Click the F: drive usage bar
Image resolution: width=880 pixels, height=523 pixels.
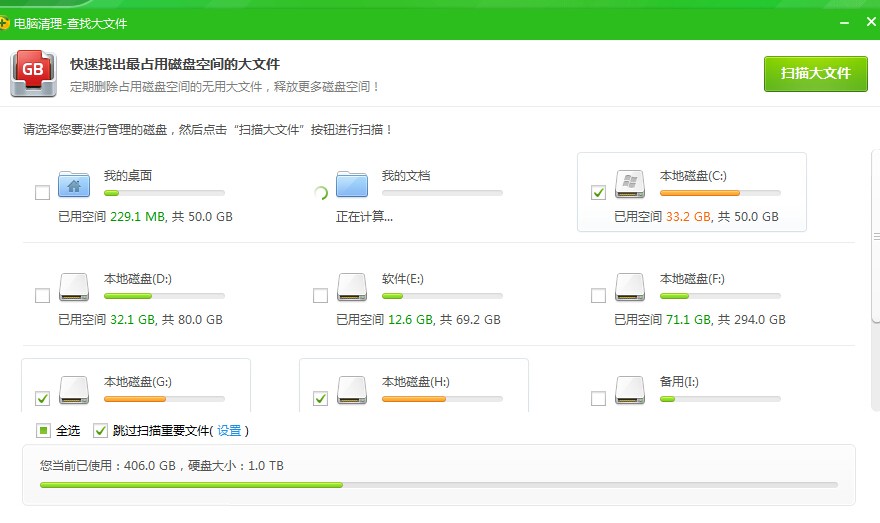720,296
